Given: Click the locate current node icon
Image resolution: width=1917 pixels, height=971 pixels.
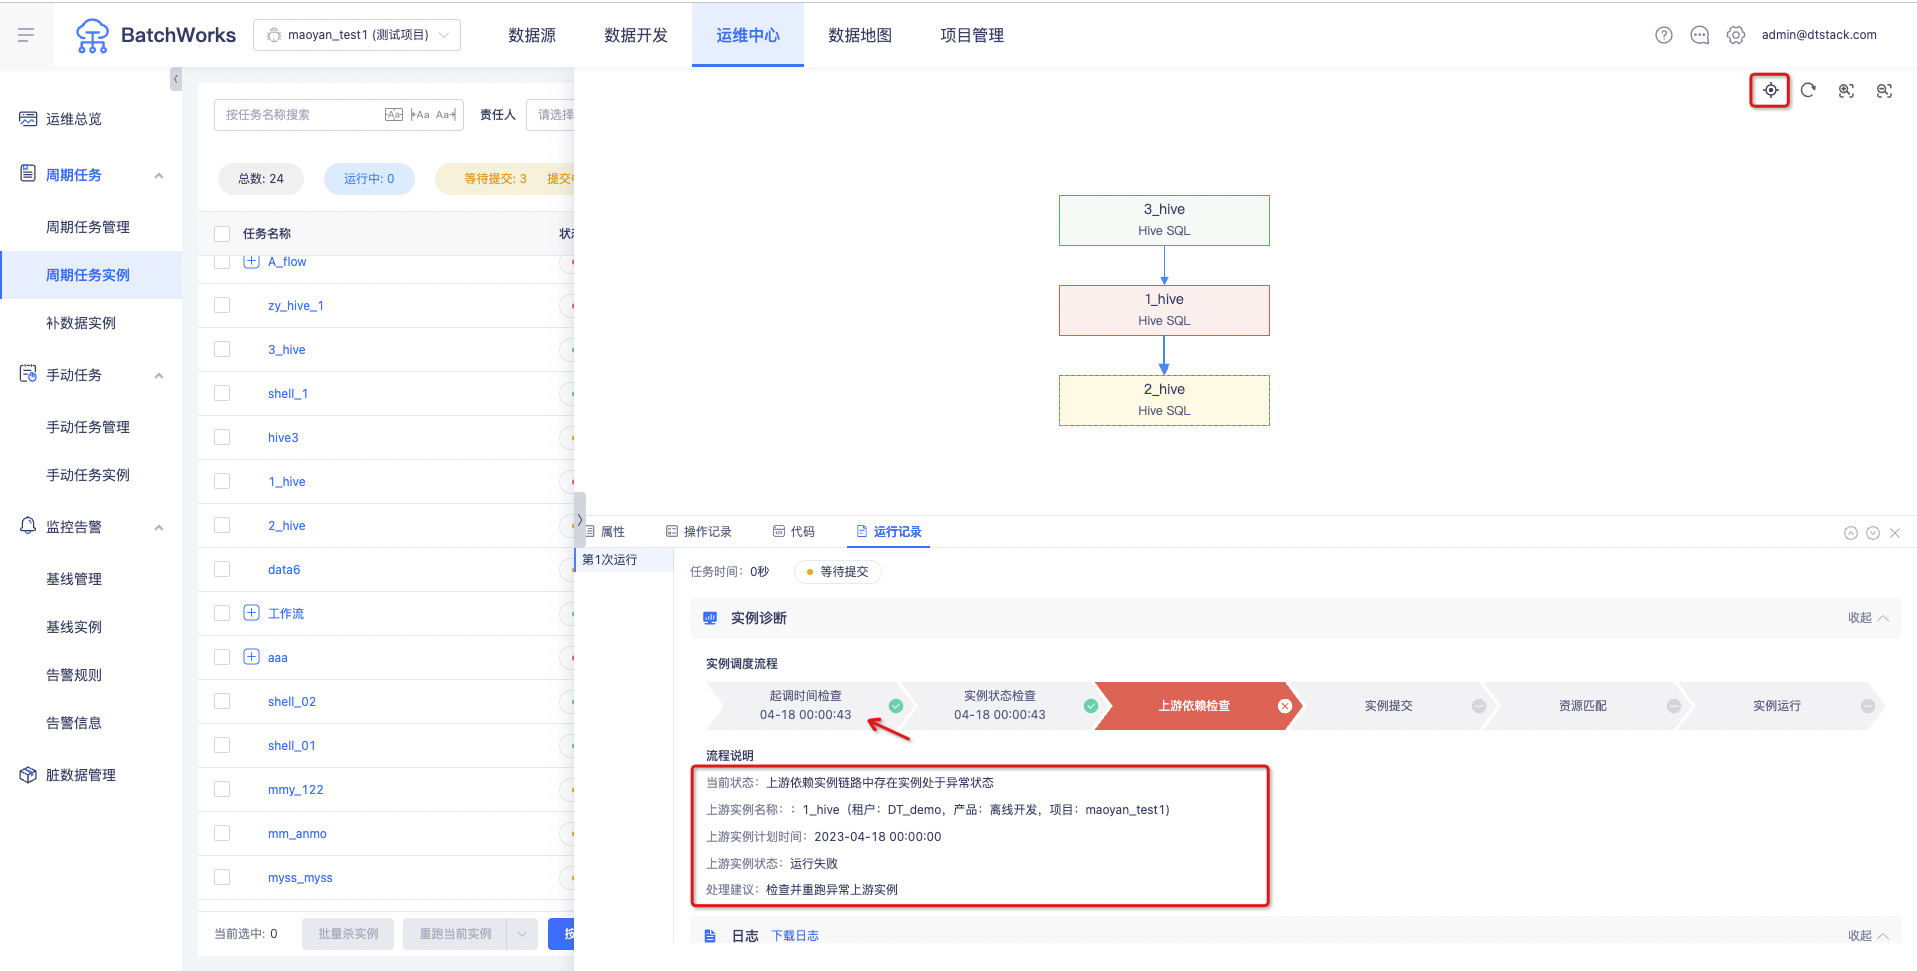Looking at the screenshot, I should (x=1770, y=90).
